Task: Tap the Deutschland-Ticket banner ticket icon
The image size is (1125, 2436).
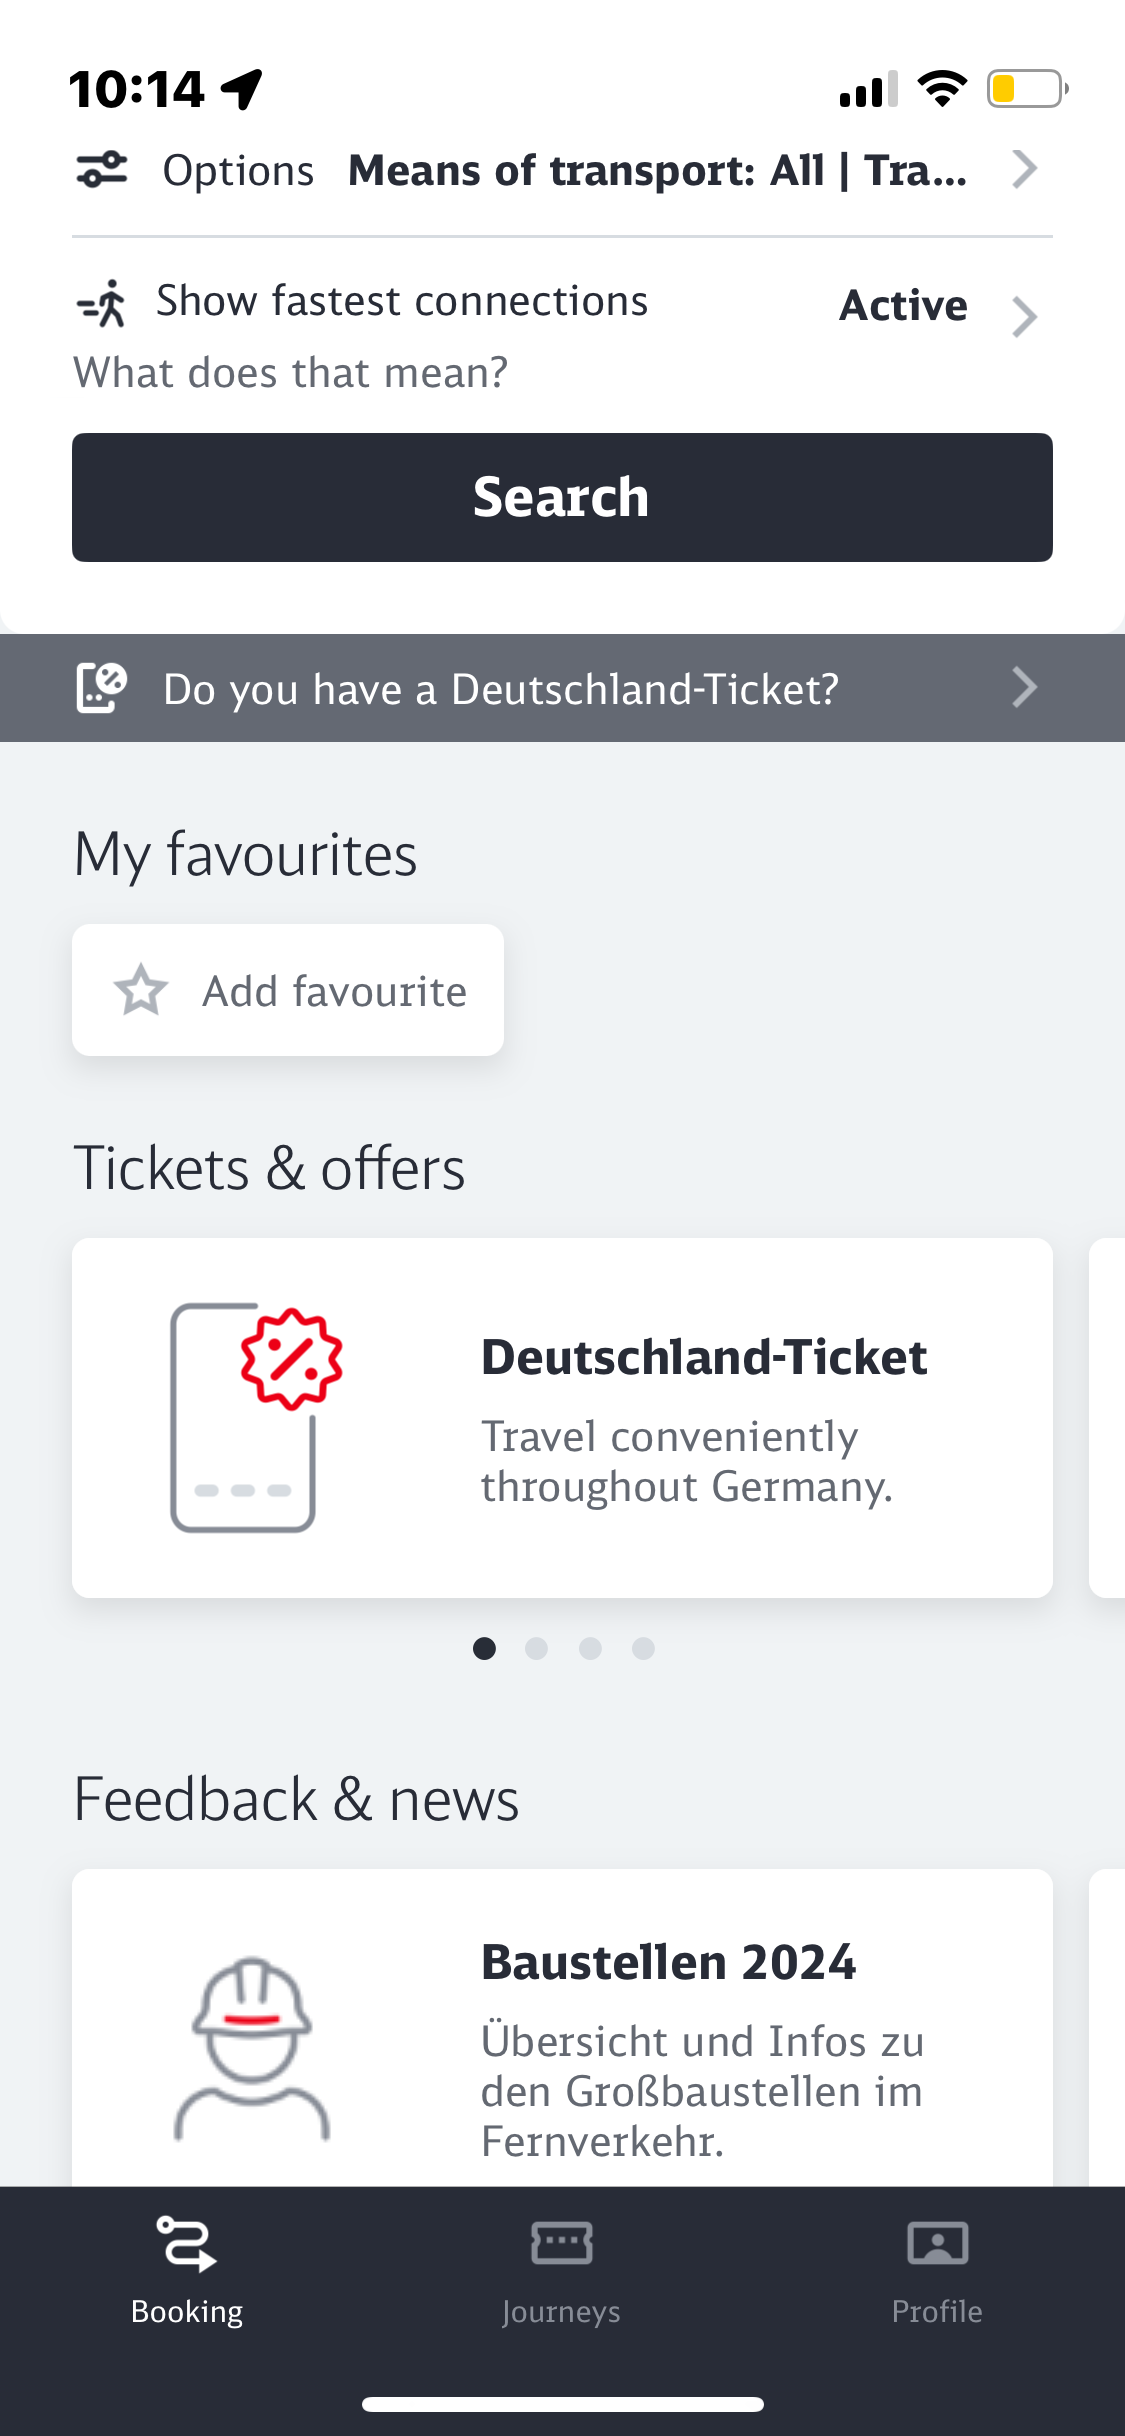Action: (102, 688)
